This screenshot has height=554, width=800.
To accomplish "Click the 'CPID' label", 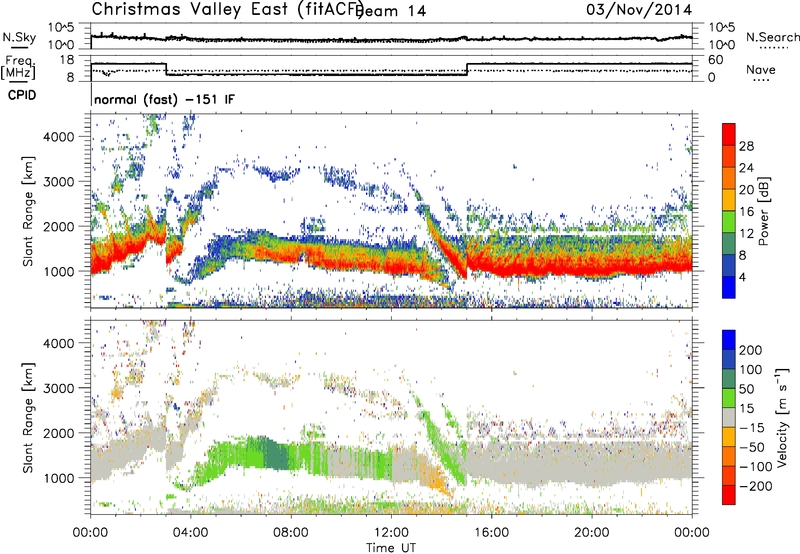I will [x=22, y=95].
